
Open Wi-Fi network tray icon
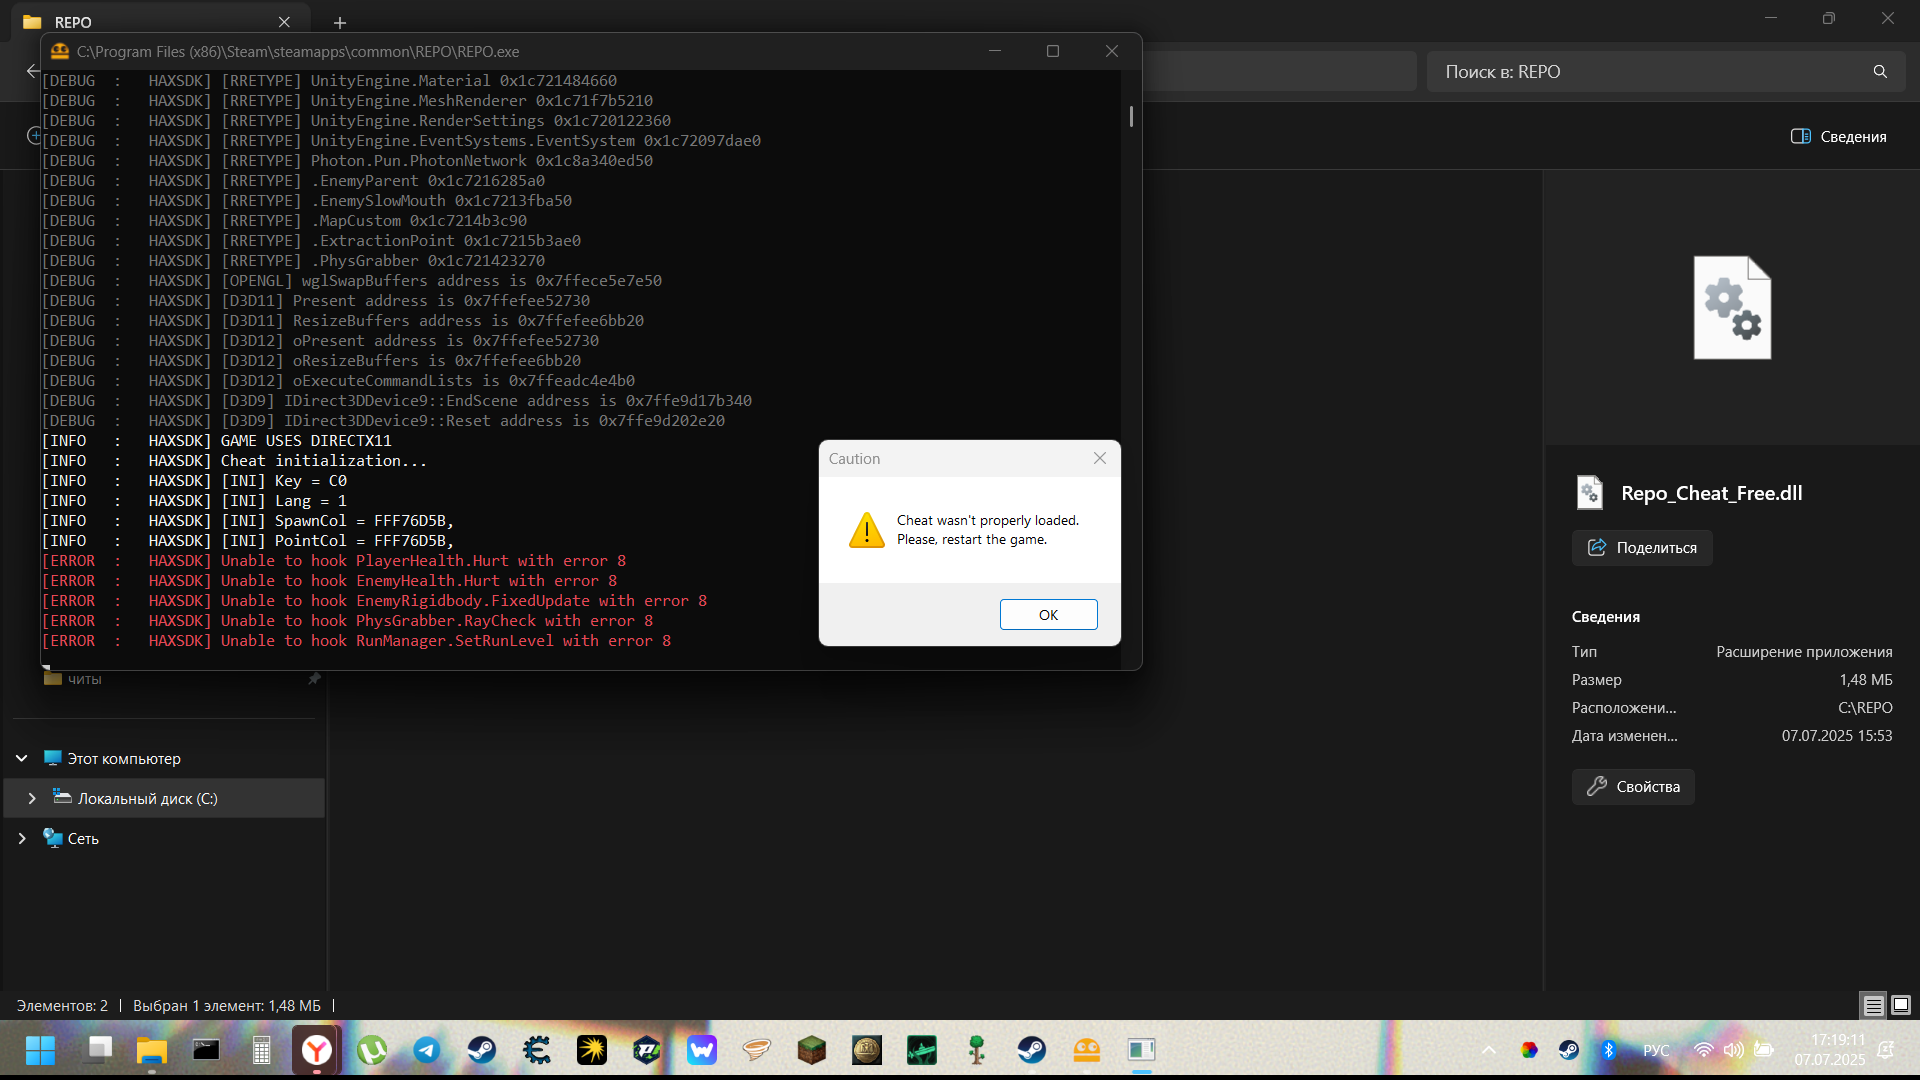click(1703, 1050)
